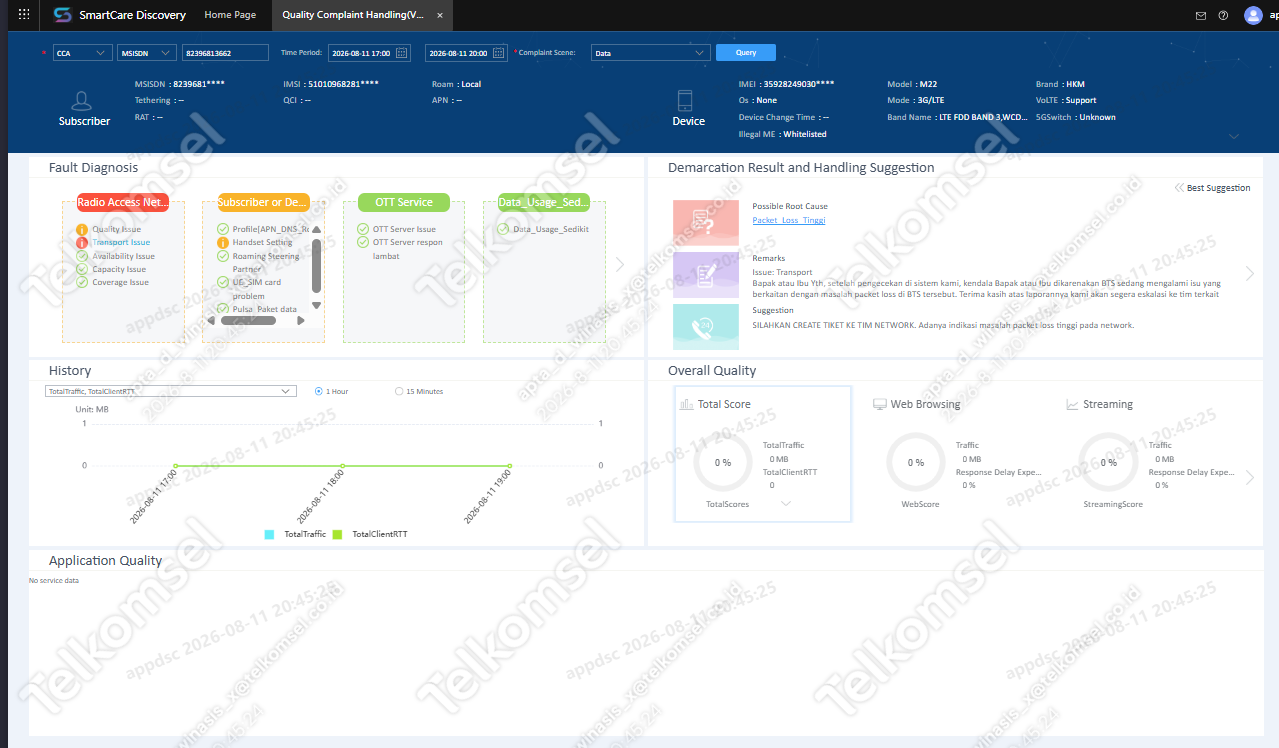
Task: Click the Web Browsing monitor icon
Action: (879, 405)
